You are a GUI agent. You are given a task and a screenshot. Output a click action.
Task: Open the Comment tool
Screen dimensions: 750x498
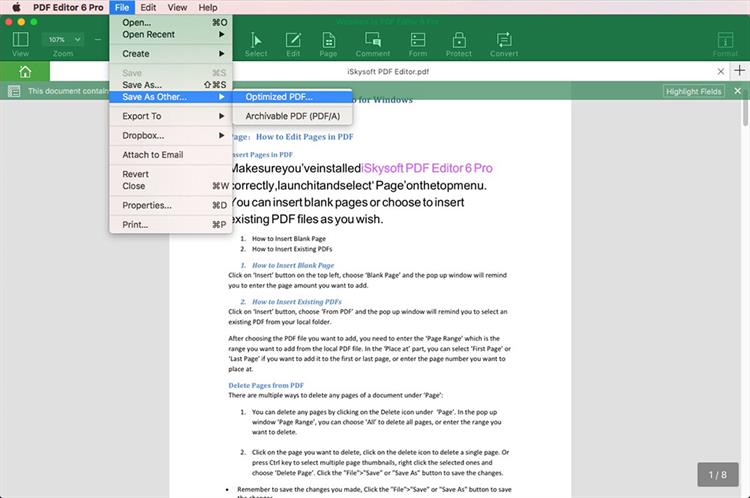coord(373,45)
